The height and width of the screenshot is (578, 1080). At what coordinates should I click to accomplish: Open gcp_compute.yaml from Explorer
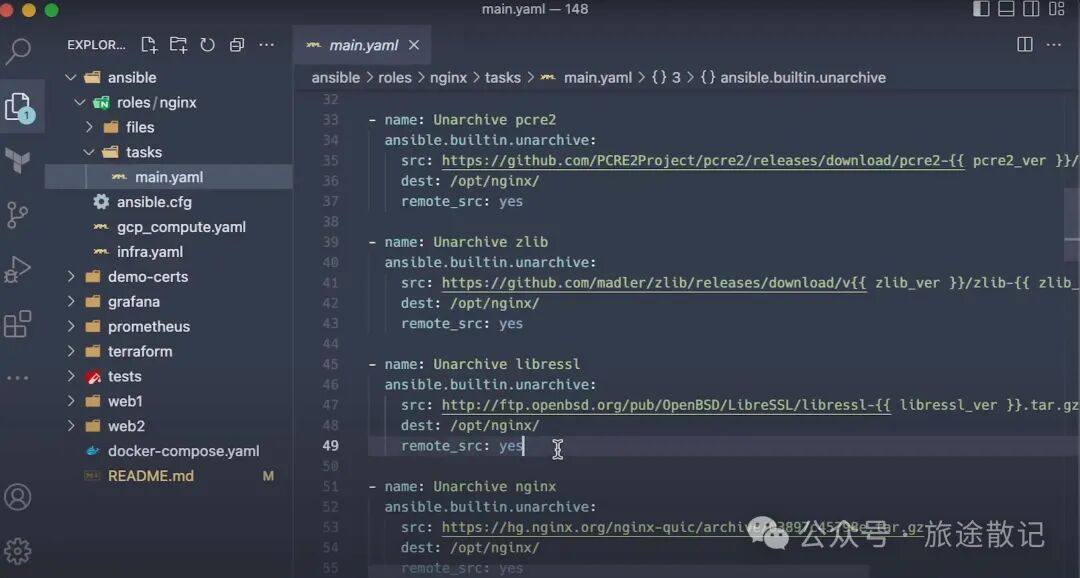point(181,227)
